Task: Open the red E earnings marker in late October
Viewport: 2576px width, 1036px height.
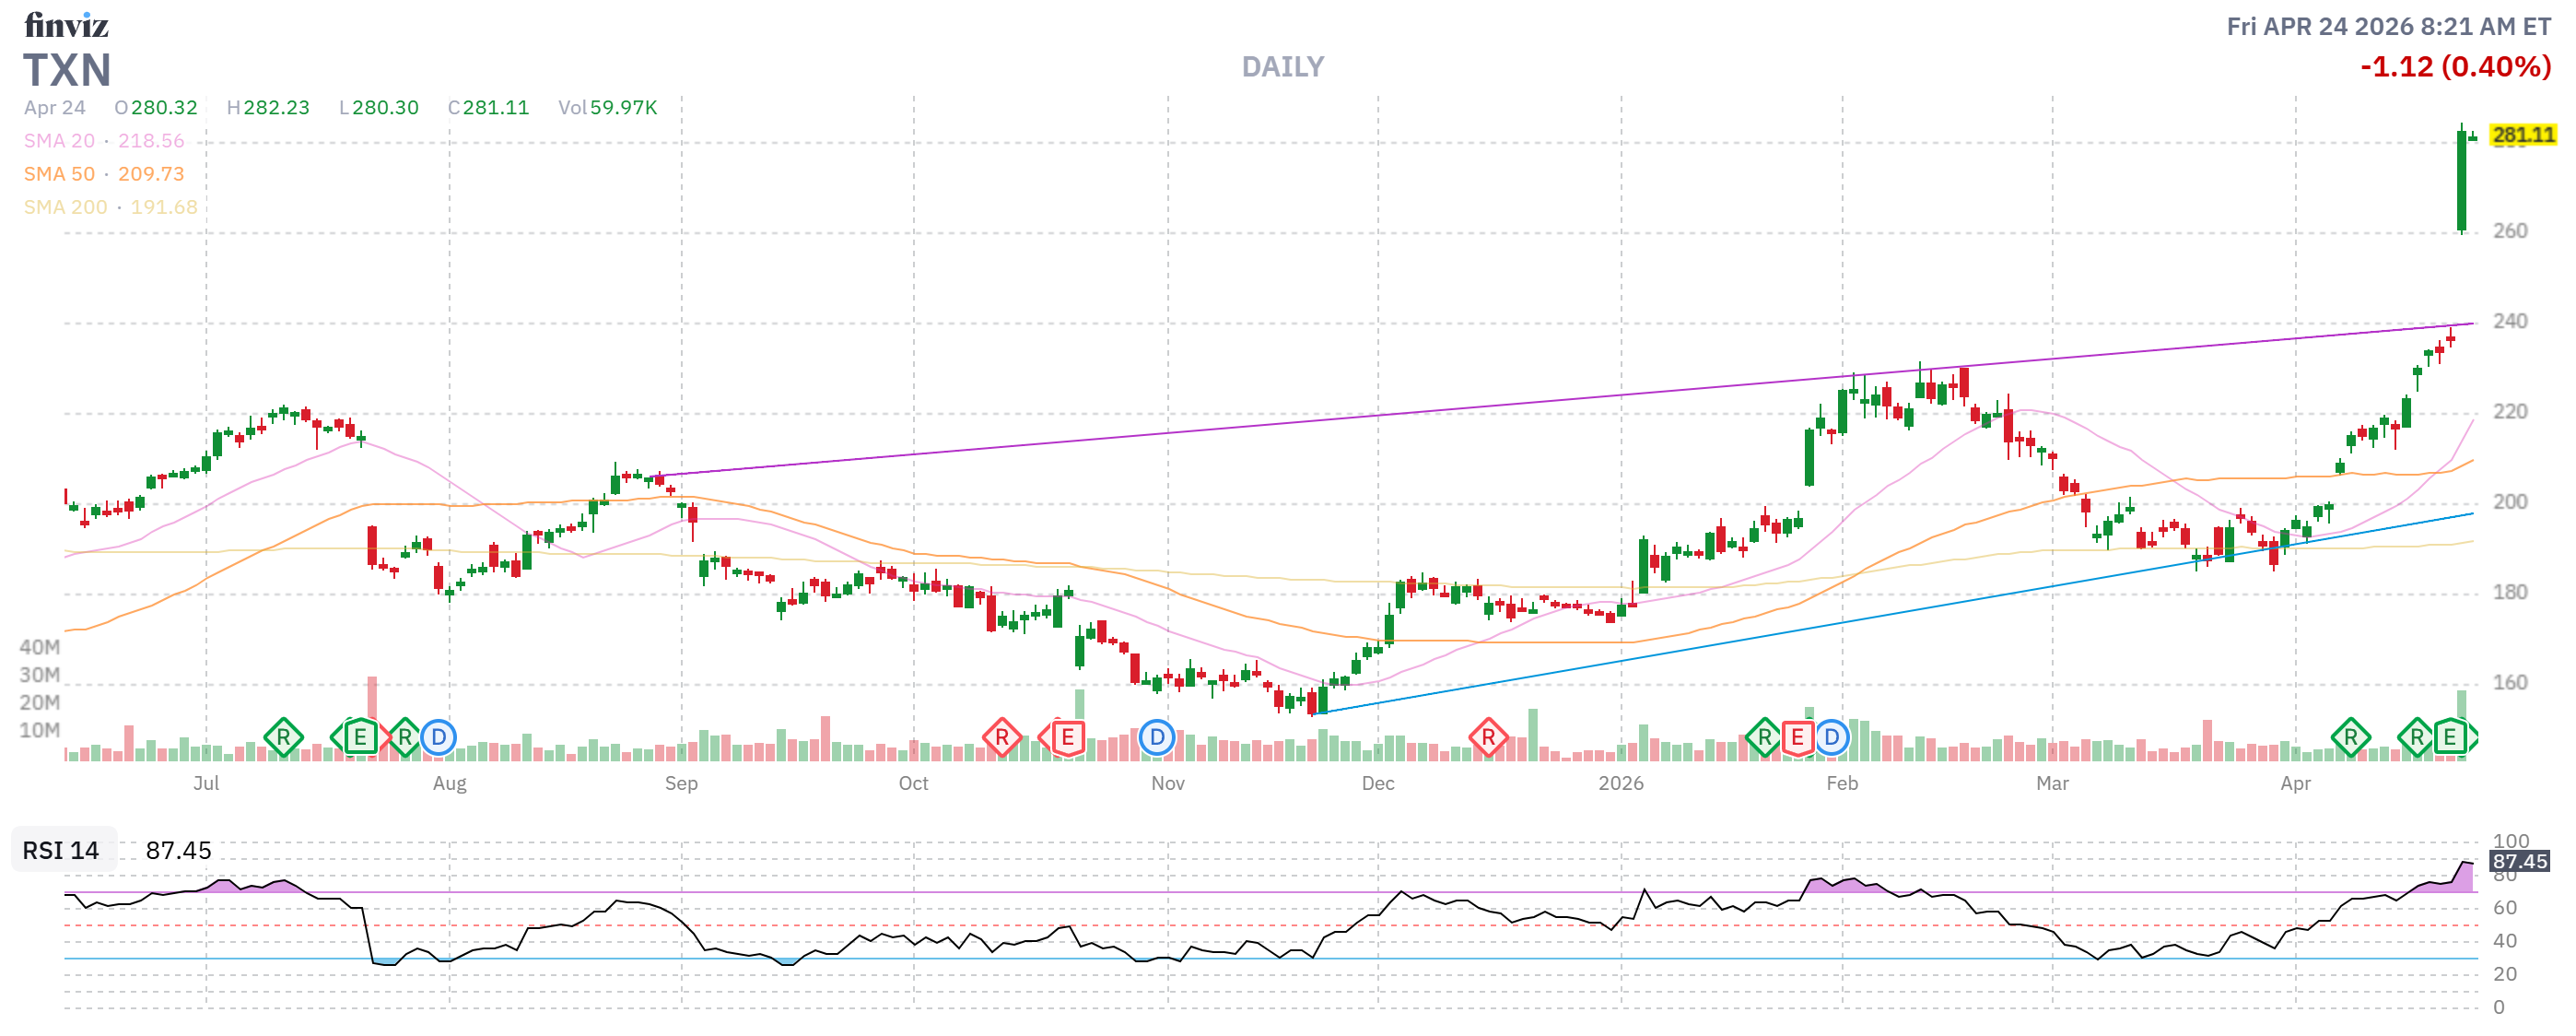Action: pyautogui.click(x=1067, y=738)
